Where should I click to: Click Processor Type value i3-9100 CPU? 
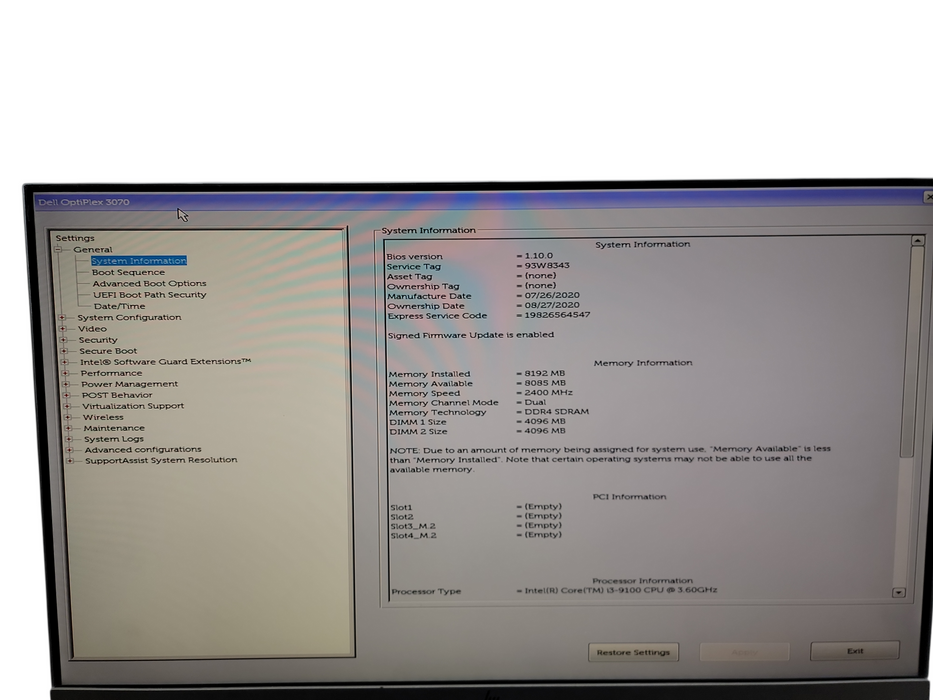point(621,590)
